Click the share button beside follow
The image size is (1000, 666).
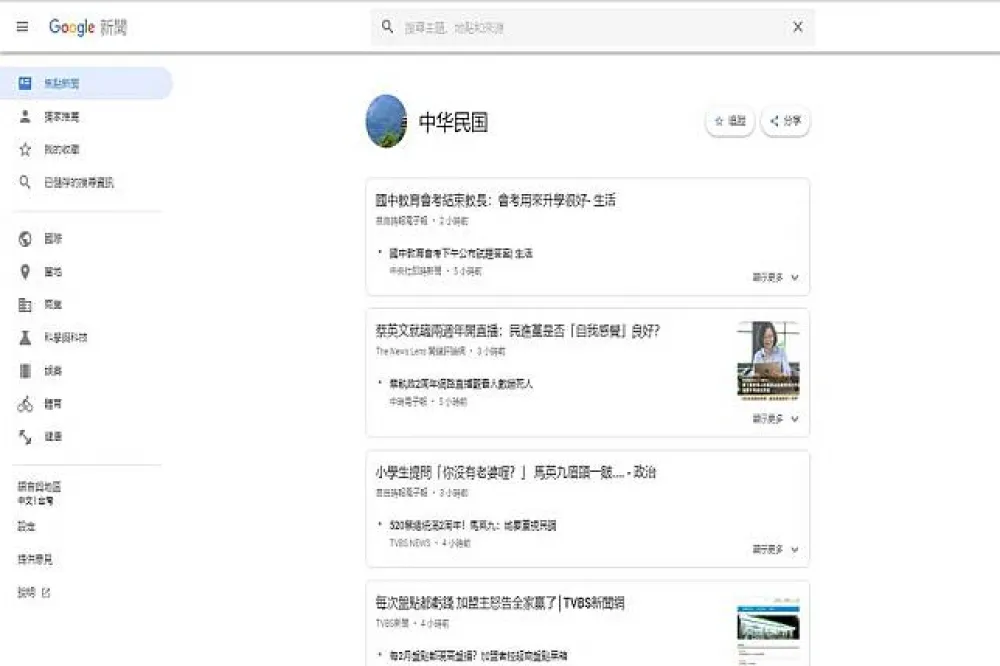coord(786,121)
